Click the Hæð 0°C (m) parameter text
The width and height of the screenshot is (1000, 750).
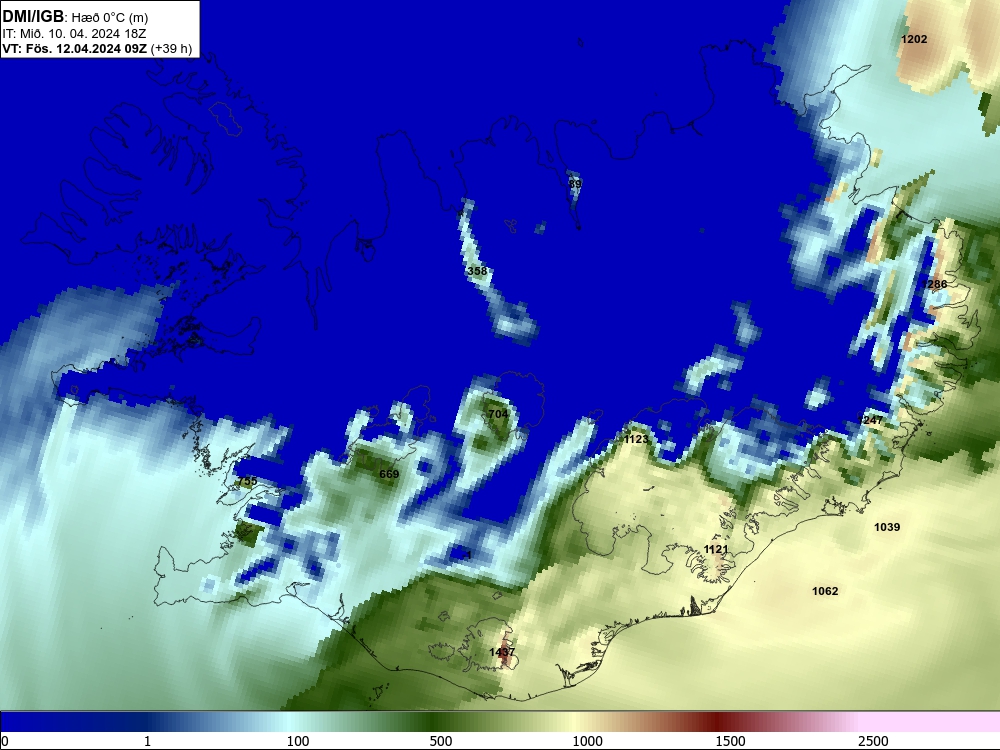coord(110,17)
